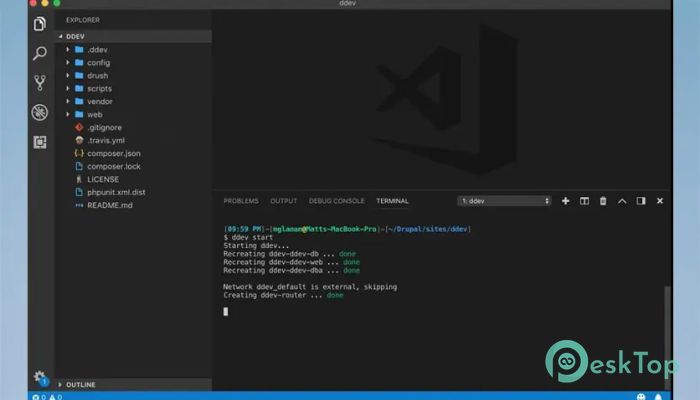Open the .gitignore file name

[x=104, y=127]
